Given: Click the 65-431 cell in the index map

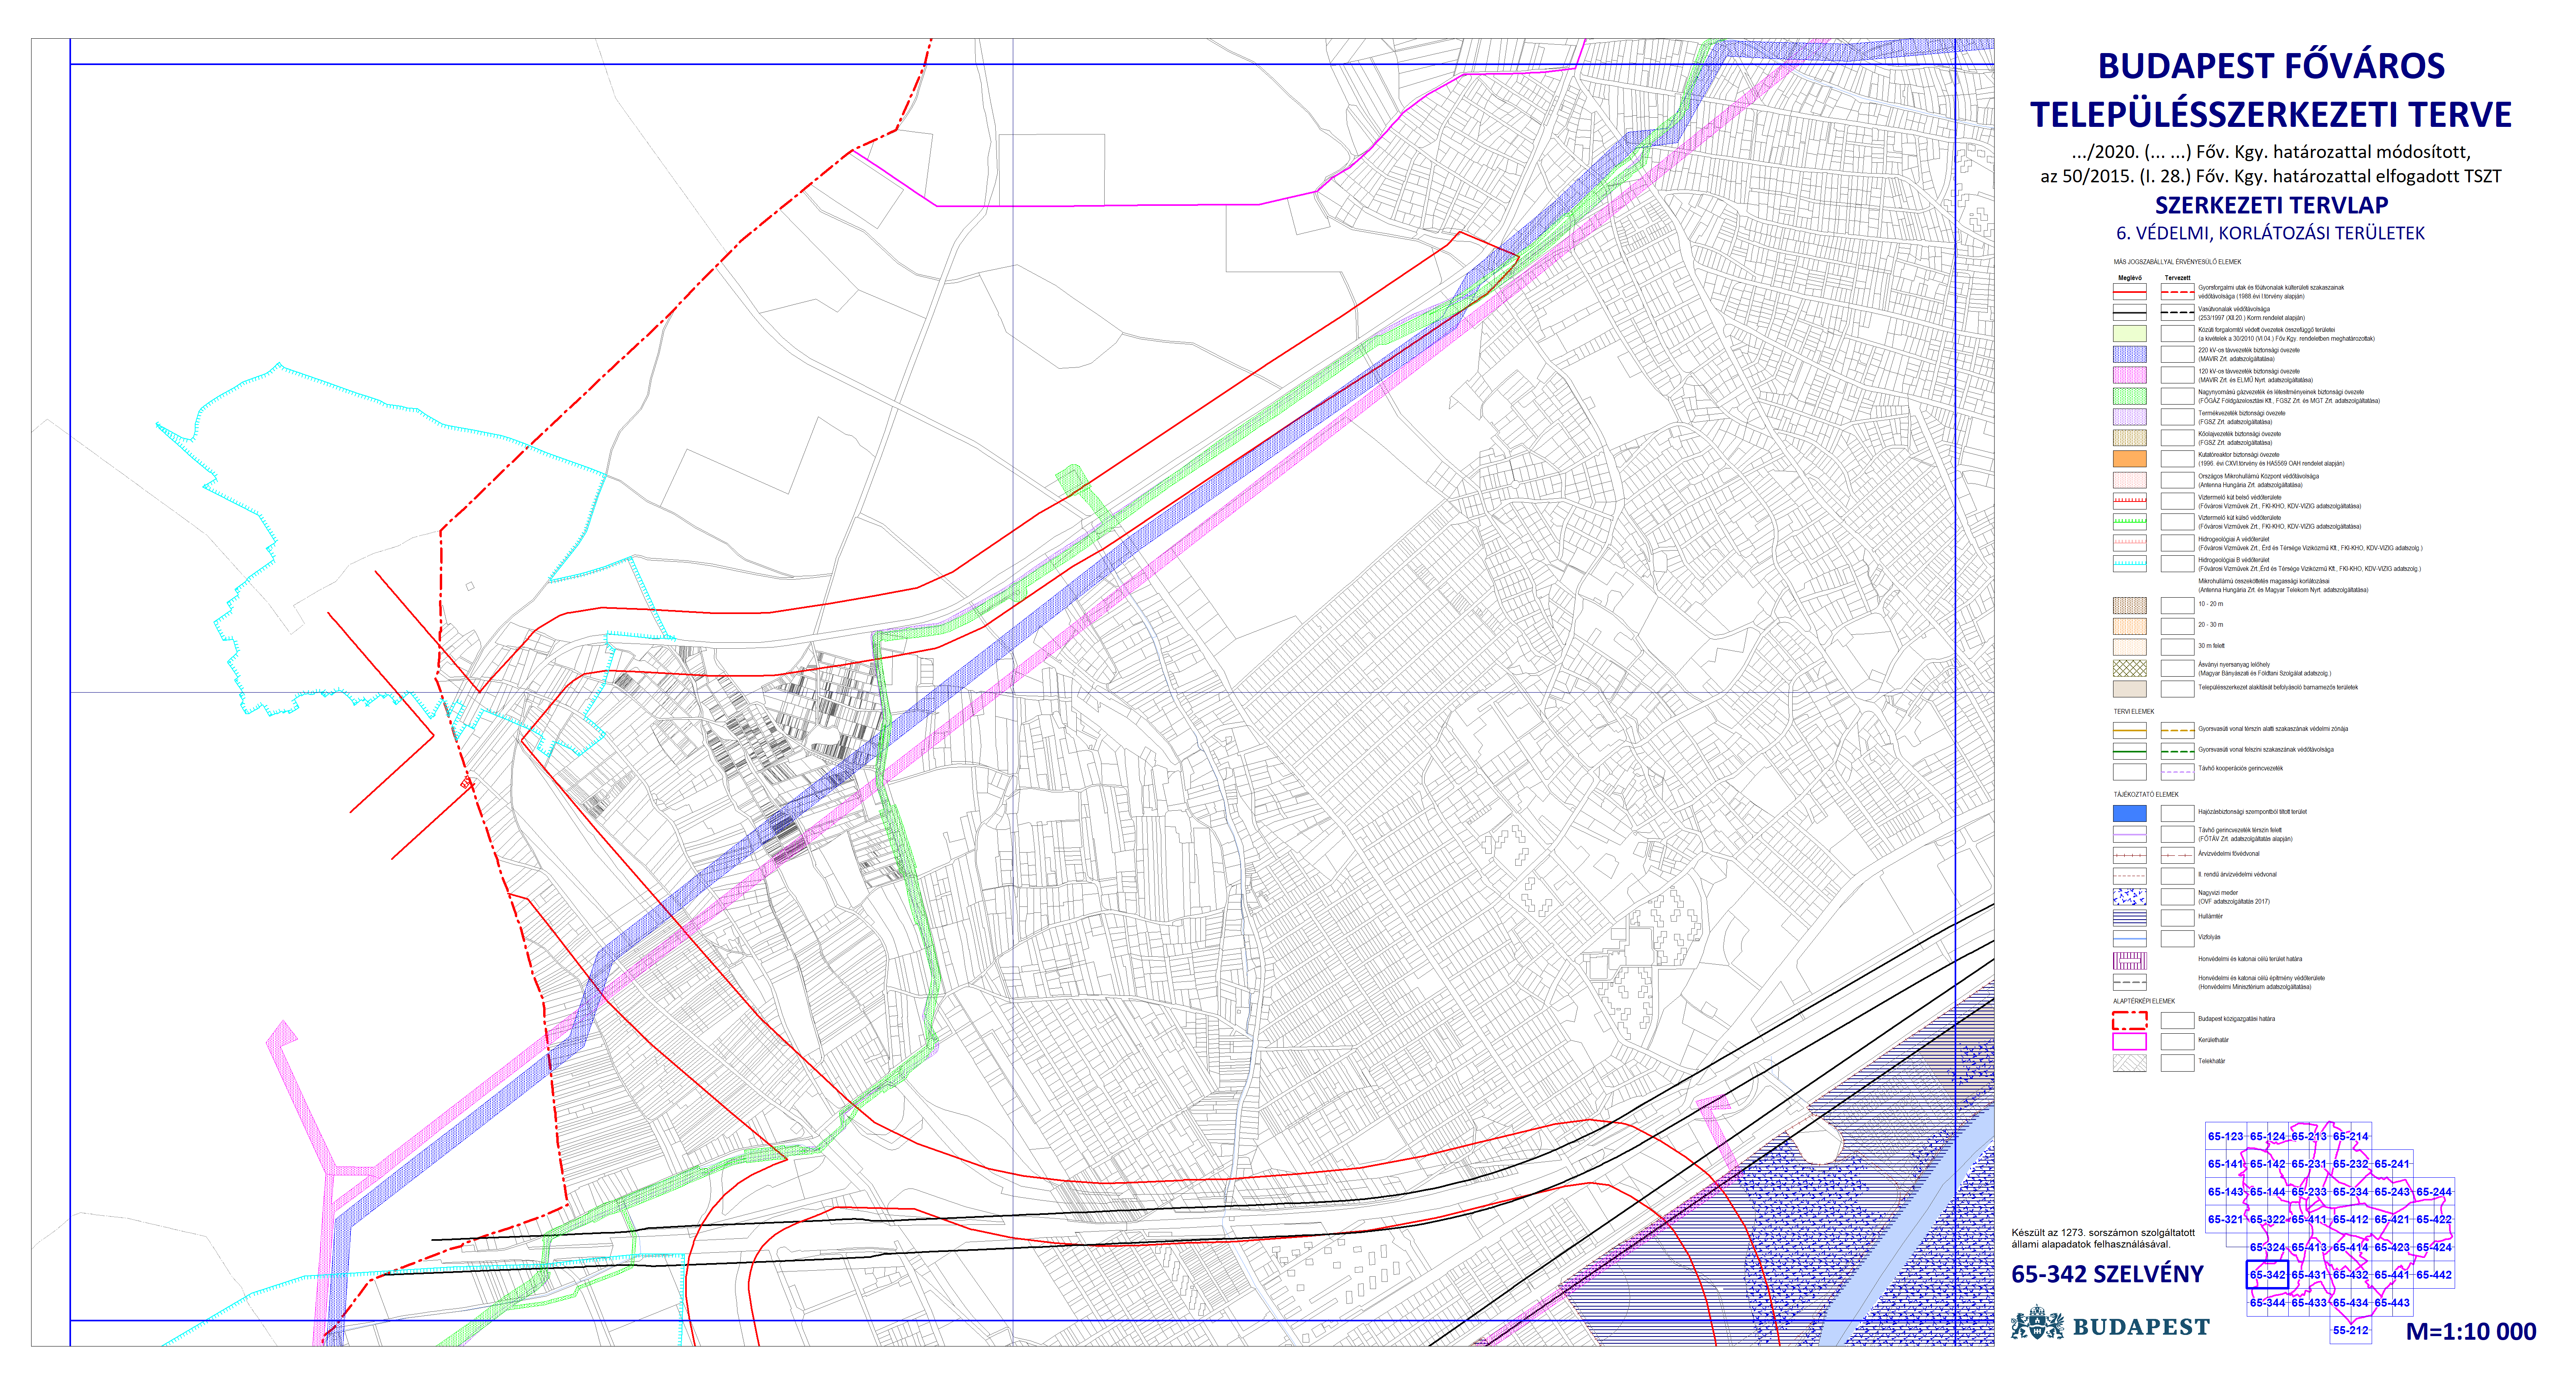Looking at the screenshot, I should click(2309, 1275).
